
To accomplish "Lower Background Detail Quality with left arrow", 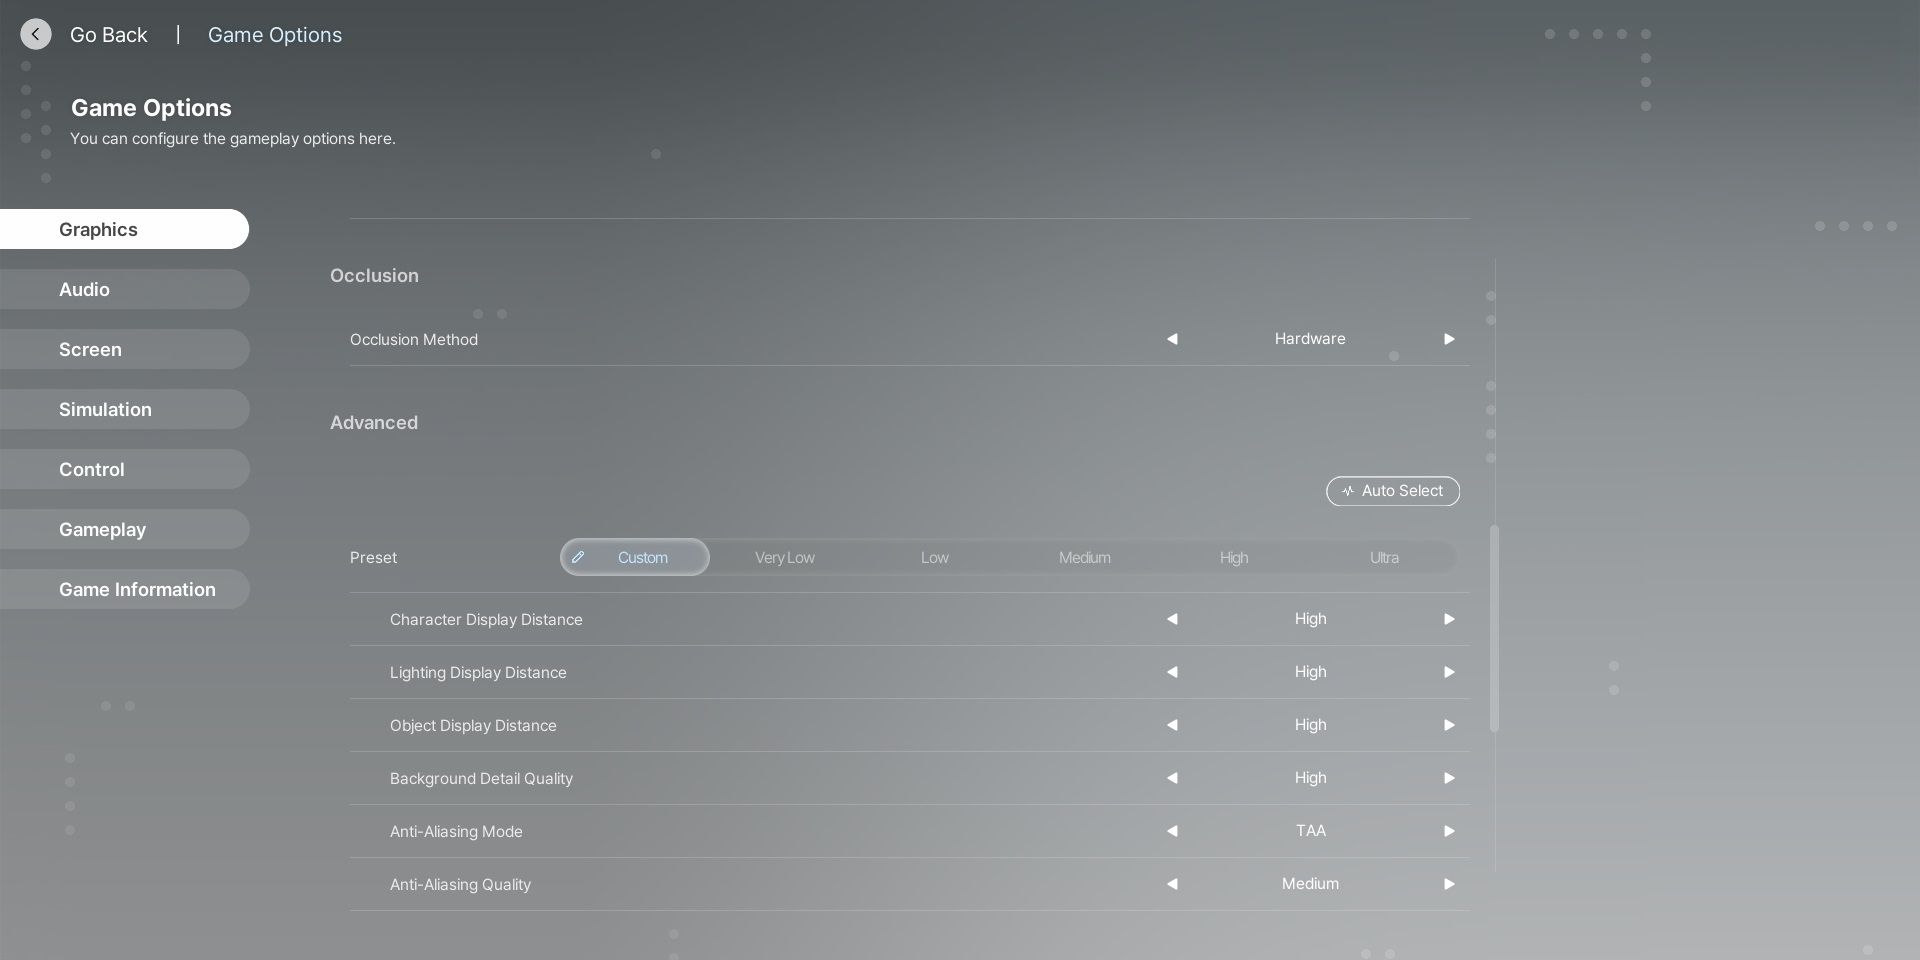I will [1172, 778].
